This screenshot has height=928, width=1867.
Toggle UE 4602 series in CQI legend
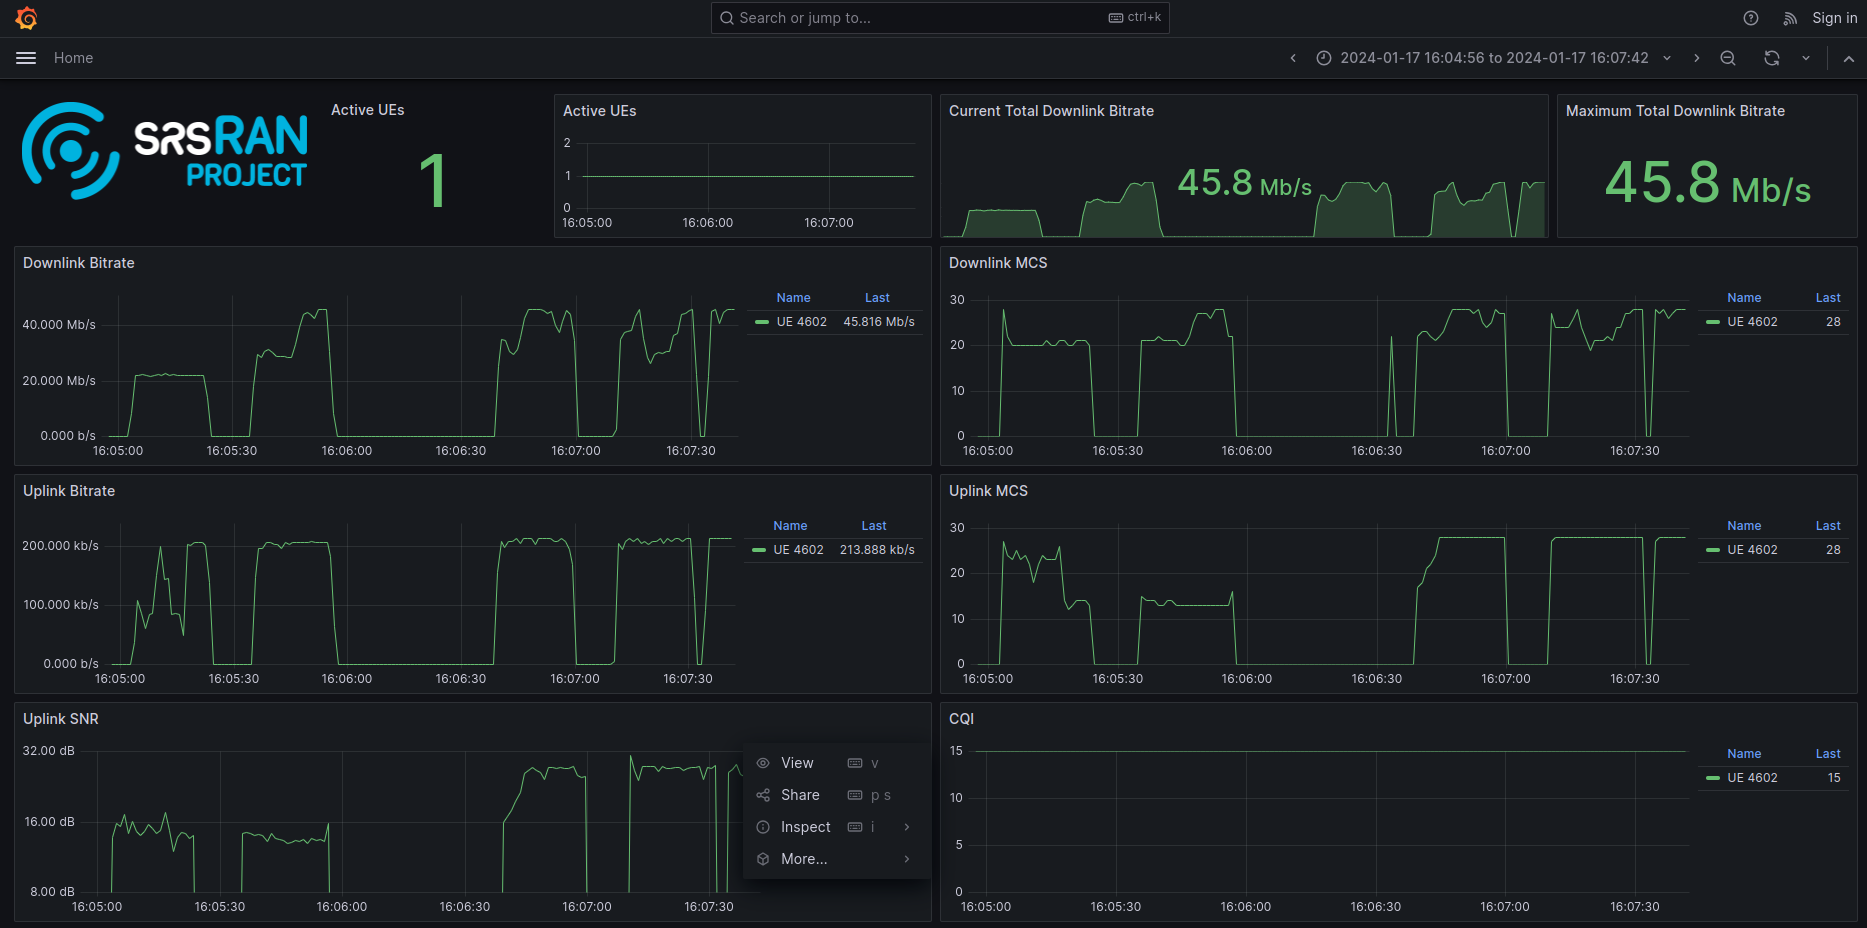pos(1752,778)
